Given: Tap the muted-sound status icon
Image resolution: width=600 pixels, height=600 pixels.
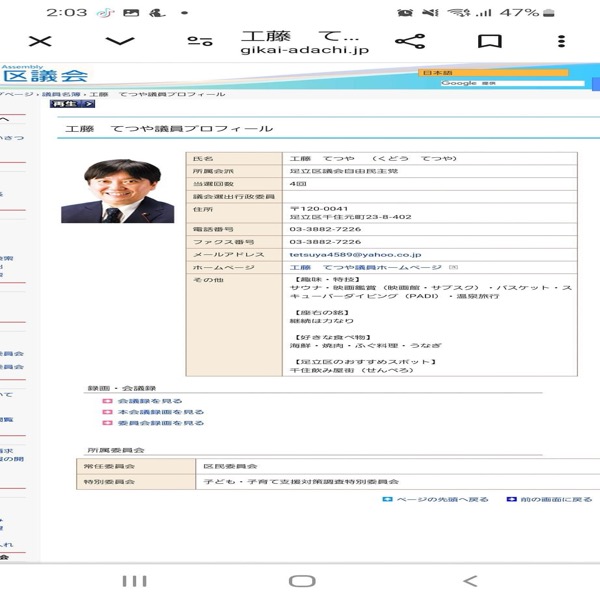Looking at the screenshot, I should (430, 13).
